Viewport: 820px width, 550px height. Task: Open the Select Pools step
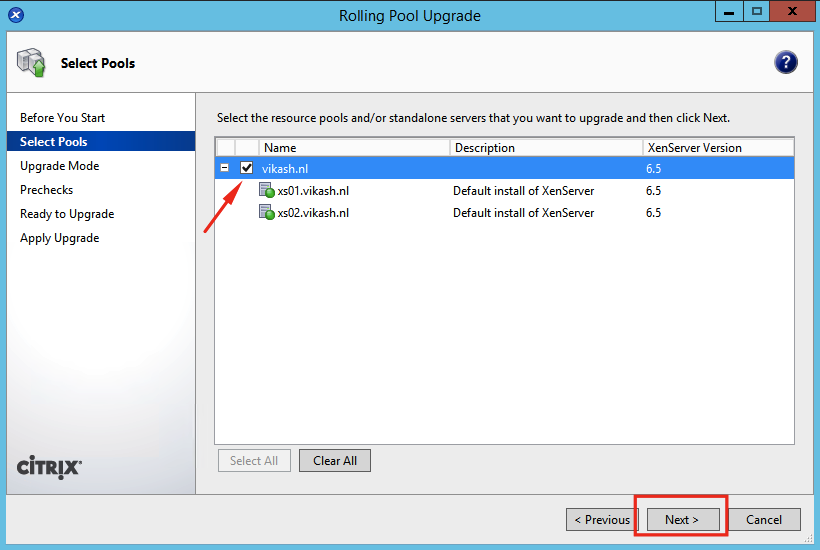[101, 141]
